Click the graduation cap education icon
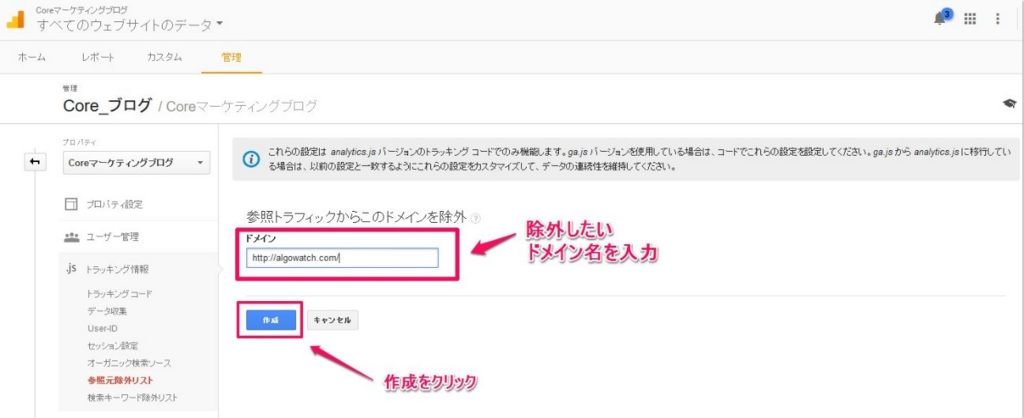This screenshot has height=418, width=1024. pos(1010,104)
